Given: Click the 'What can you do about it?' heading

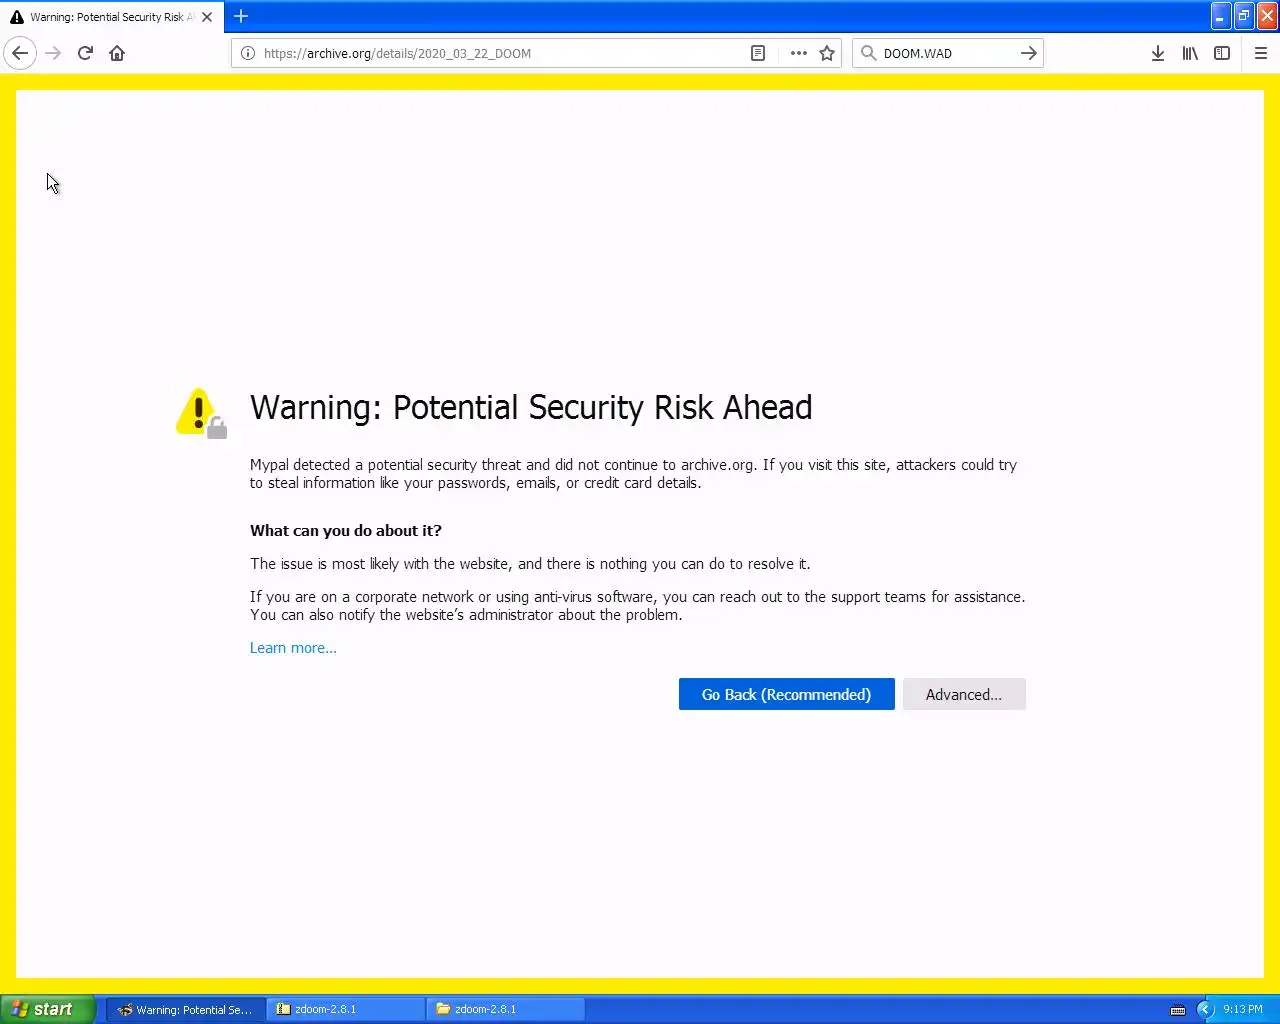Looking at the screenshot, I should click(346, 531).
